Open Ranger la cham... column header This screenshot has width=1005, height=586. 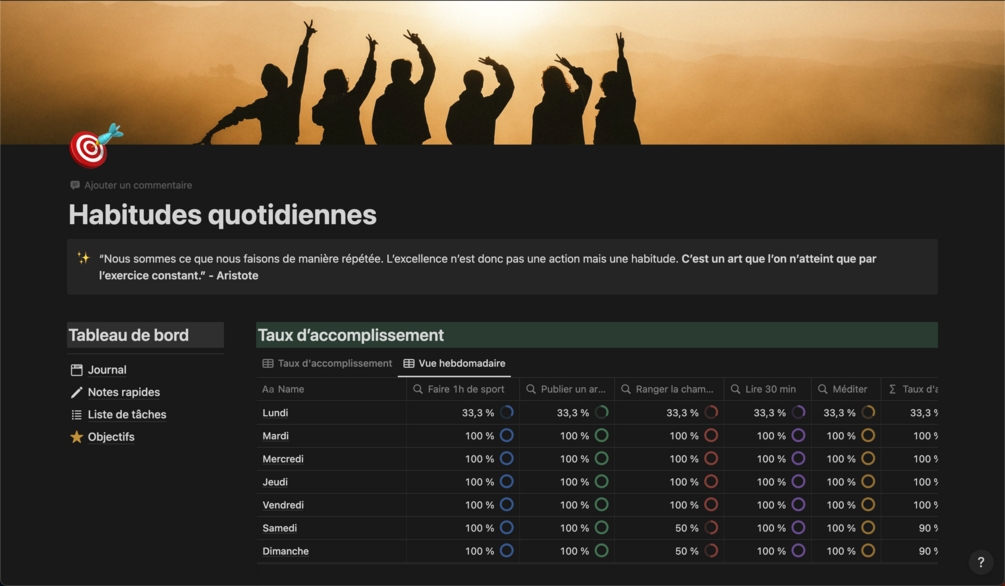pyautogui.click(x=669, y=389)
